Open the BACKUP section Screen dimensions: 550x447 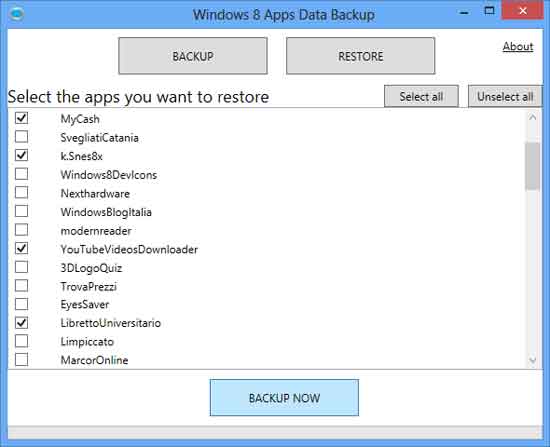click(193, 56)
